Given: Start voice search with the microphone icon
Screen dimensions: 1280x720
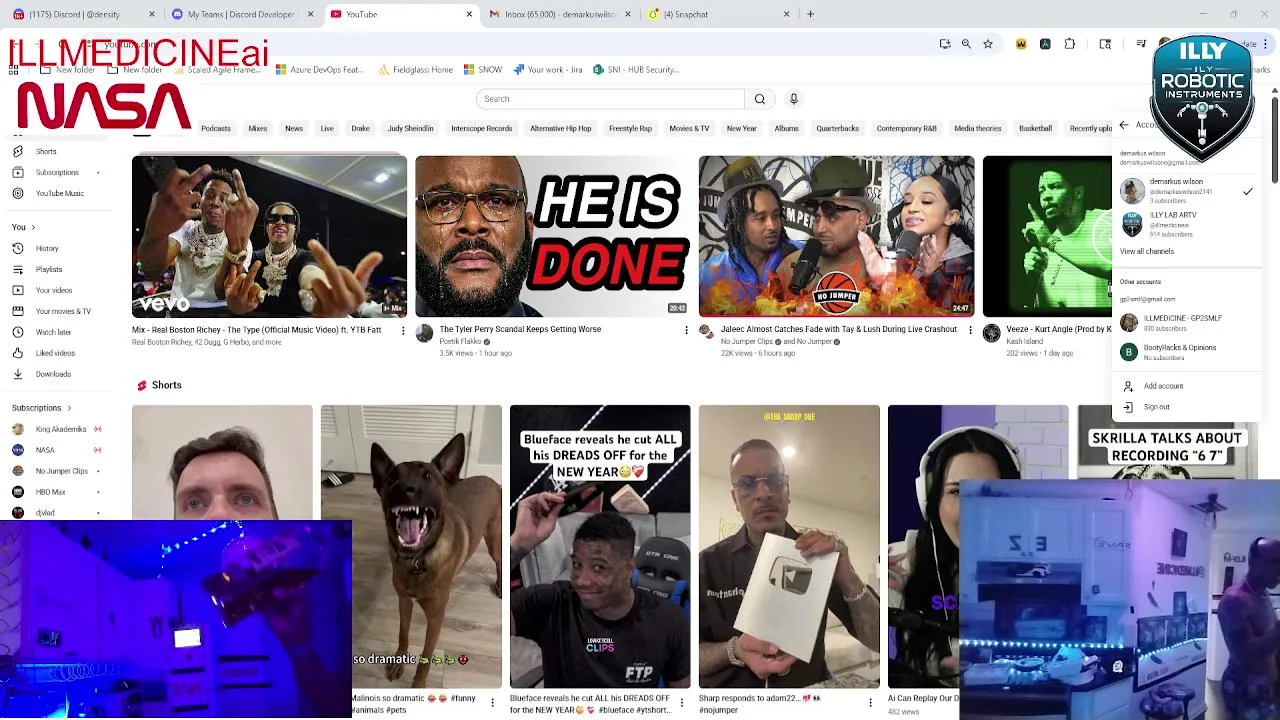Looking at the screenshot, I should (794, 99).
